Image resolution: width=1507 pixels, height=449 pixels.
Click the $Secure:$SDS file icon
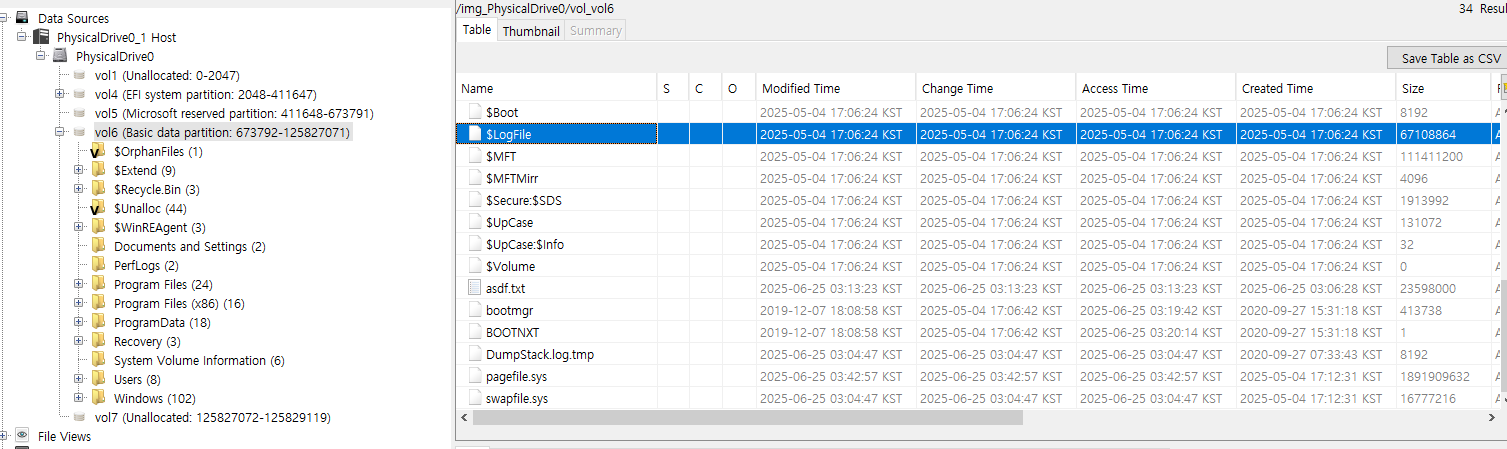(475, 200)
